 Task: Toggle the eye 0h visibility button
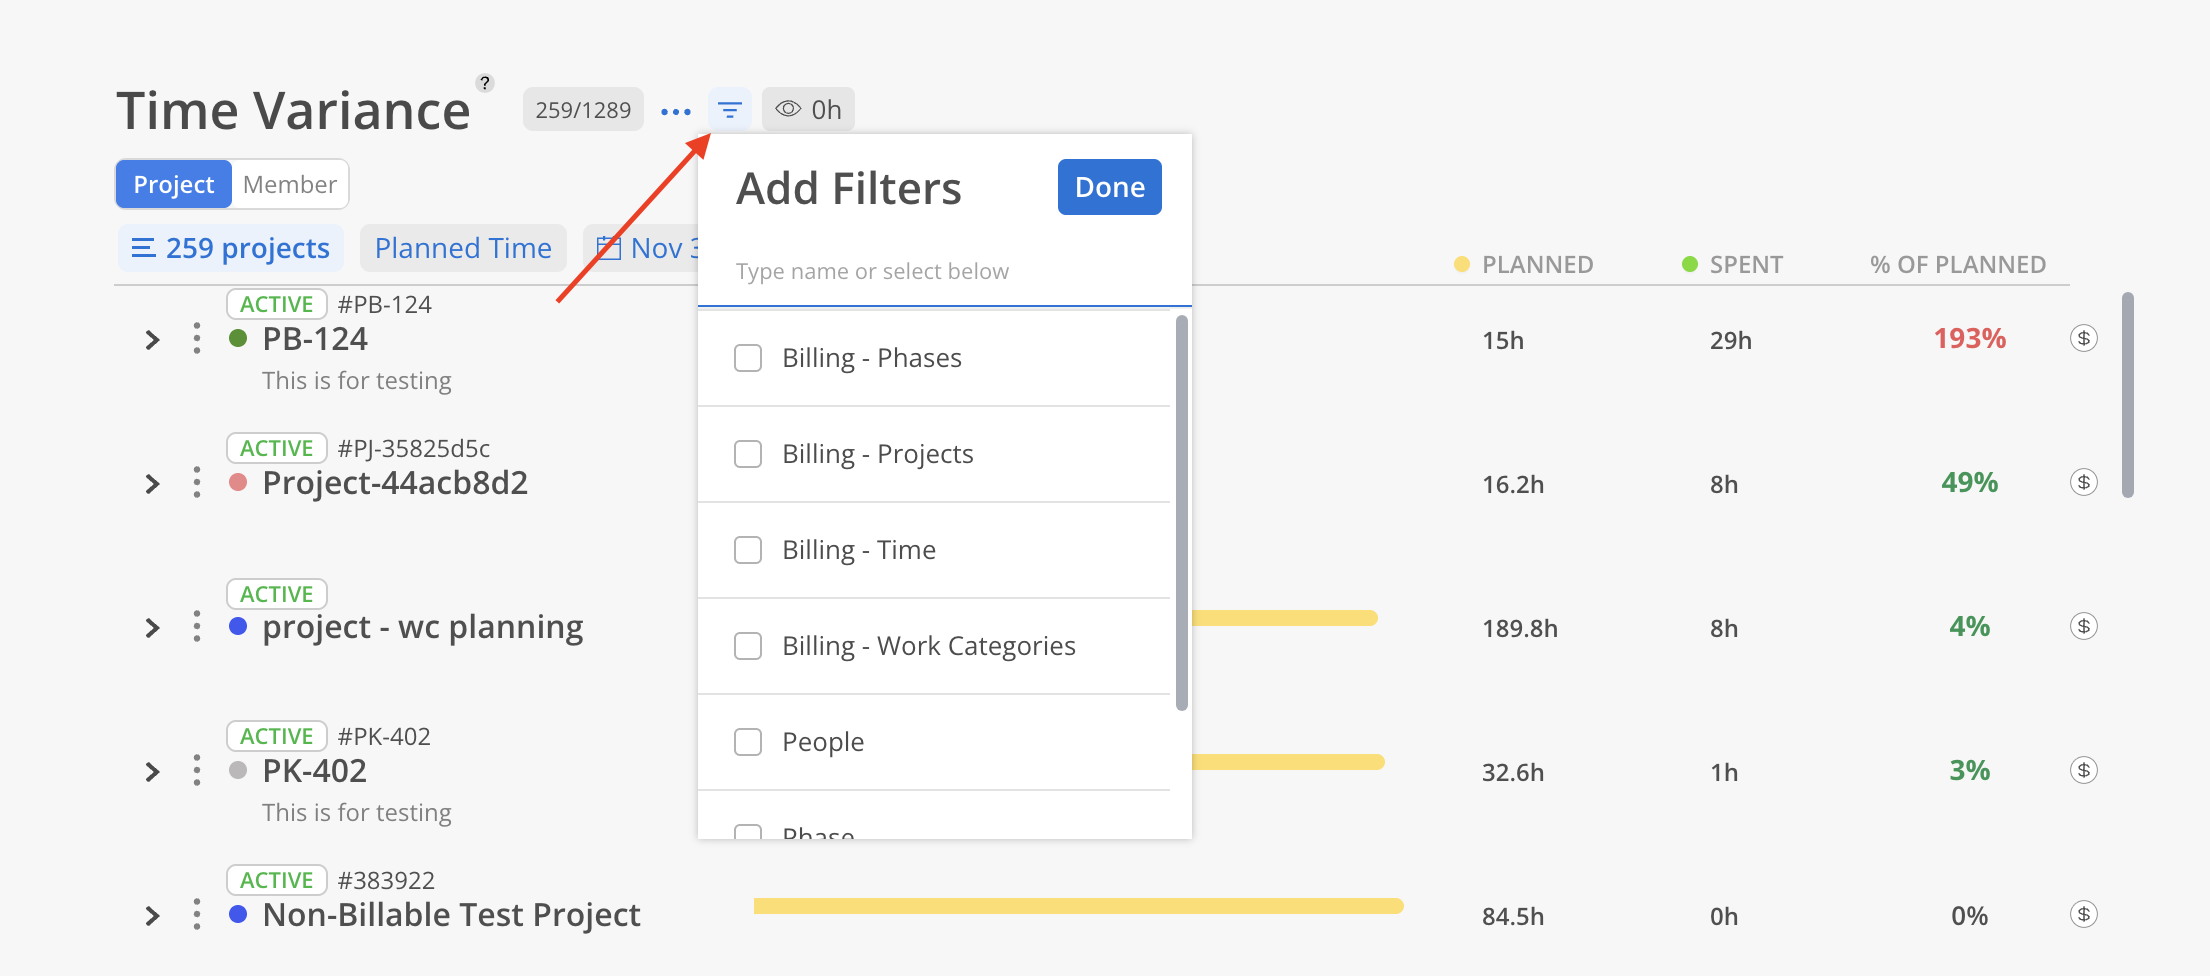tap(808, 109)
